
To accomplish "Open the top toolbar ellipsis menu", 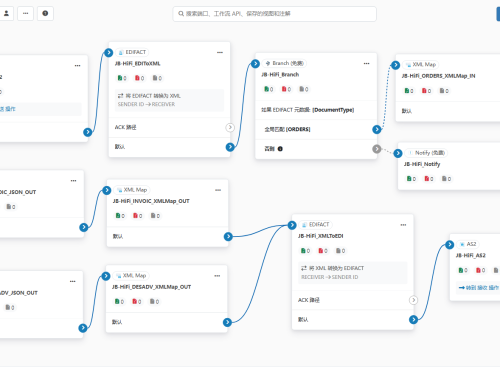I will click(26, 14).
